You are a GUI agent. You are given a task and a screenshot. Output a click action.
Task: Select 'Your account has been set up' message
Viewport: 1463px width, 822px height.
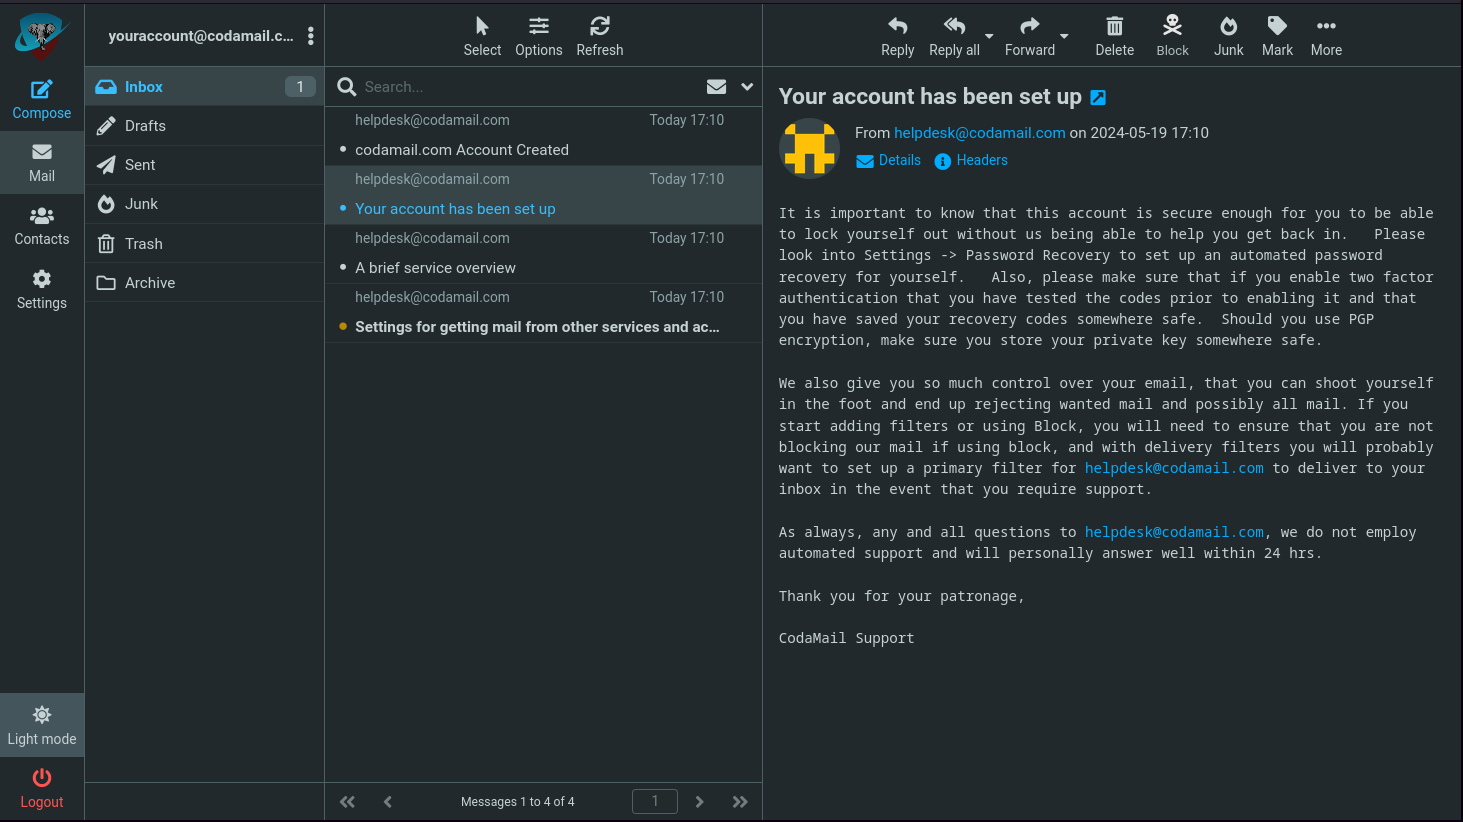[544, 195]
